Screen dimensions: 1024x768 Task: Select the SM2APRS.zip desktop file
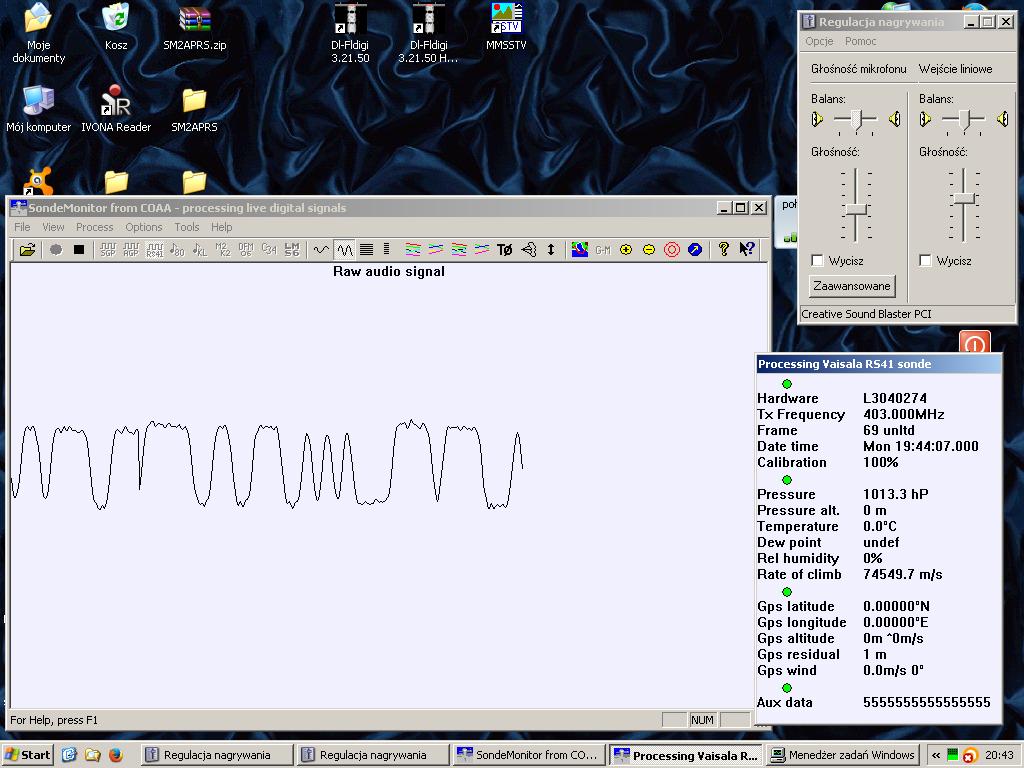[x=195, y=27]
